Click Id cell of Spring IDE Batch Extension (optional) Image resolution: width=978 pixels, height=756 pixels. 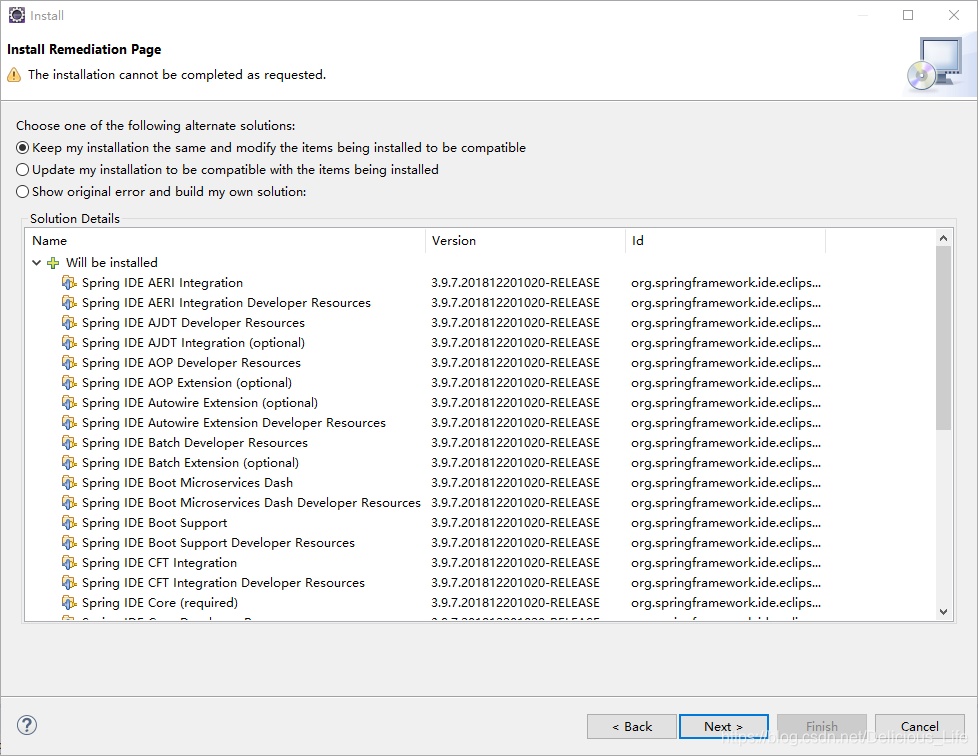coord(725,462)
